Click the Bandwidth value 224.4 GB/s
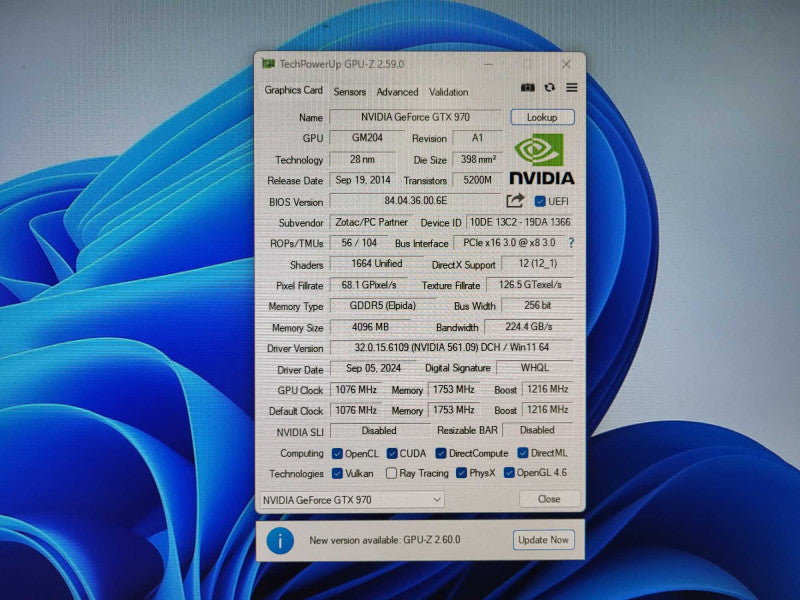This screenshot has height=600, width=800. coord(529,327)
